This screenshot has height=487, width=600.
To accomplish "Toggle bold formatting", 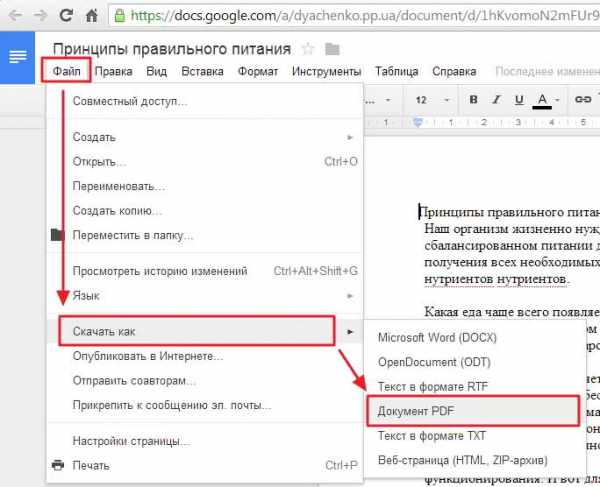I will click(473, 100).
